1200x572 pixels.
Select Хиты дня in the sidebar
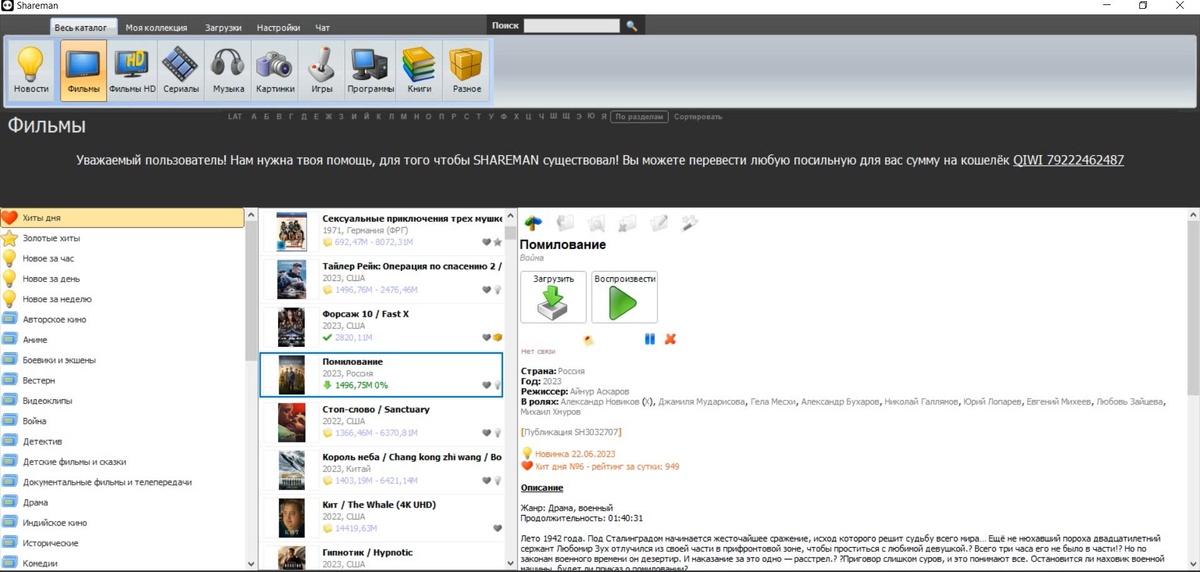coord(122,217)
